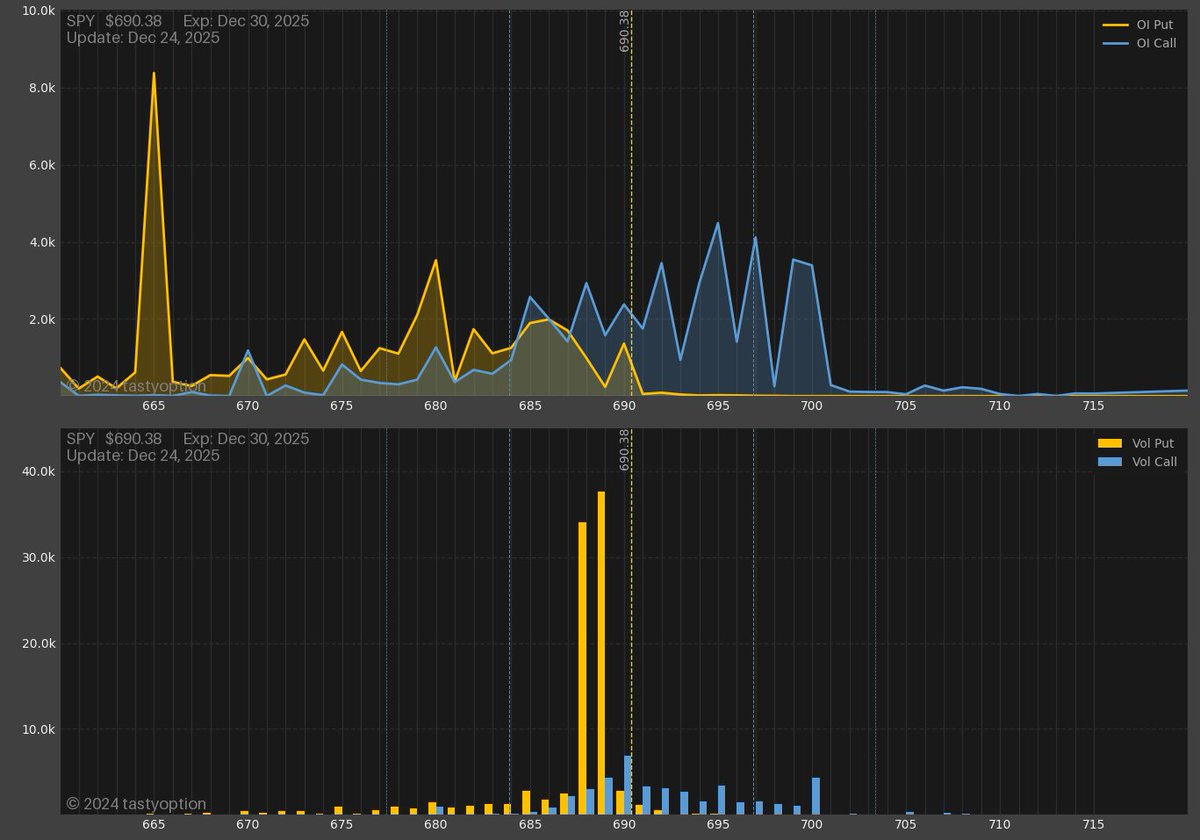Click the 715 strike label under the top chart

click(x=1093, y=406)
